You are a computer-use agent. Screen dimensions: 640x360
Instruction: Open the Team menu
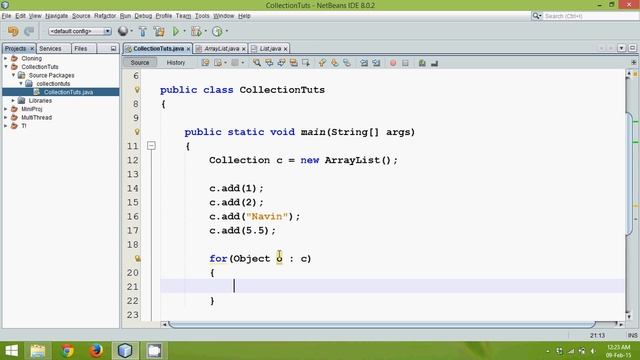click(x=183, y=16)
